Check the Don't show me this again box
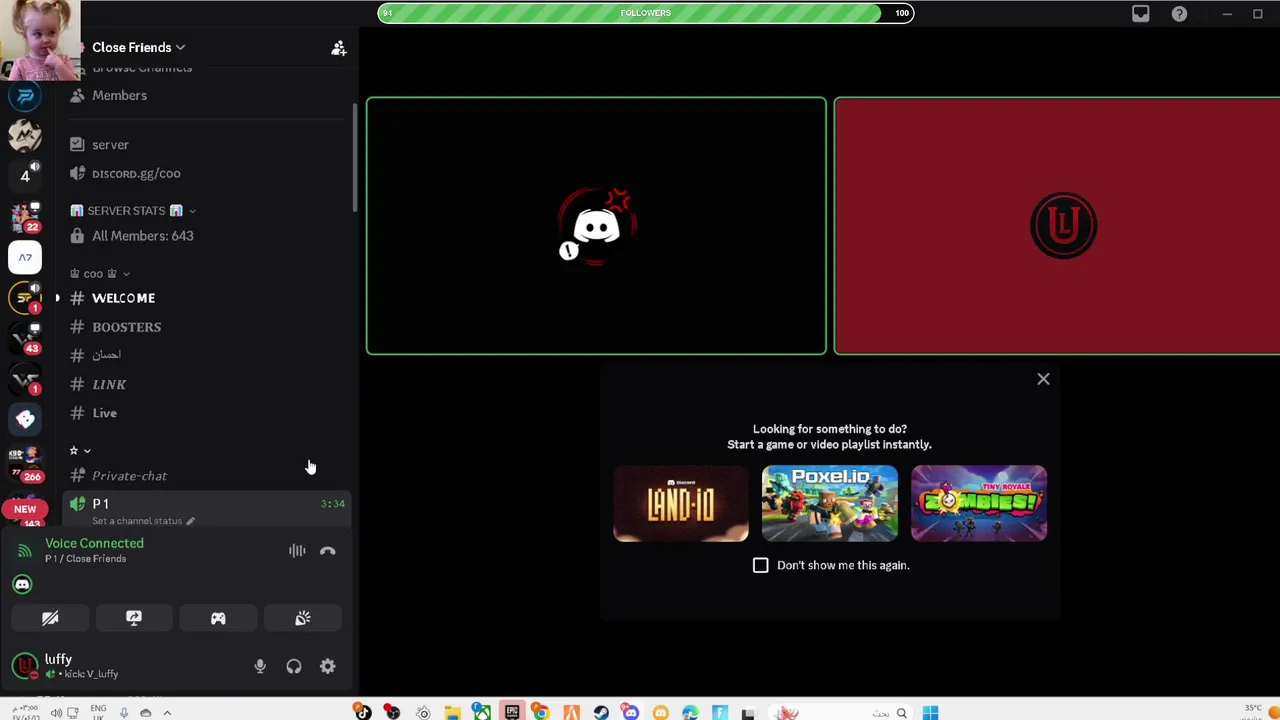 (761, 565)
